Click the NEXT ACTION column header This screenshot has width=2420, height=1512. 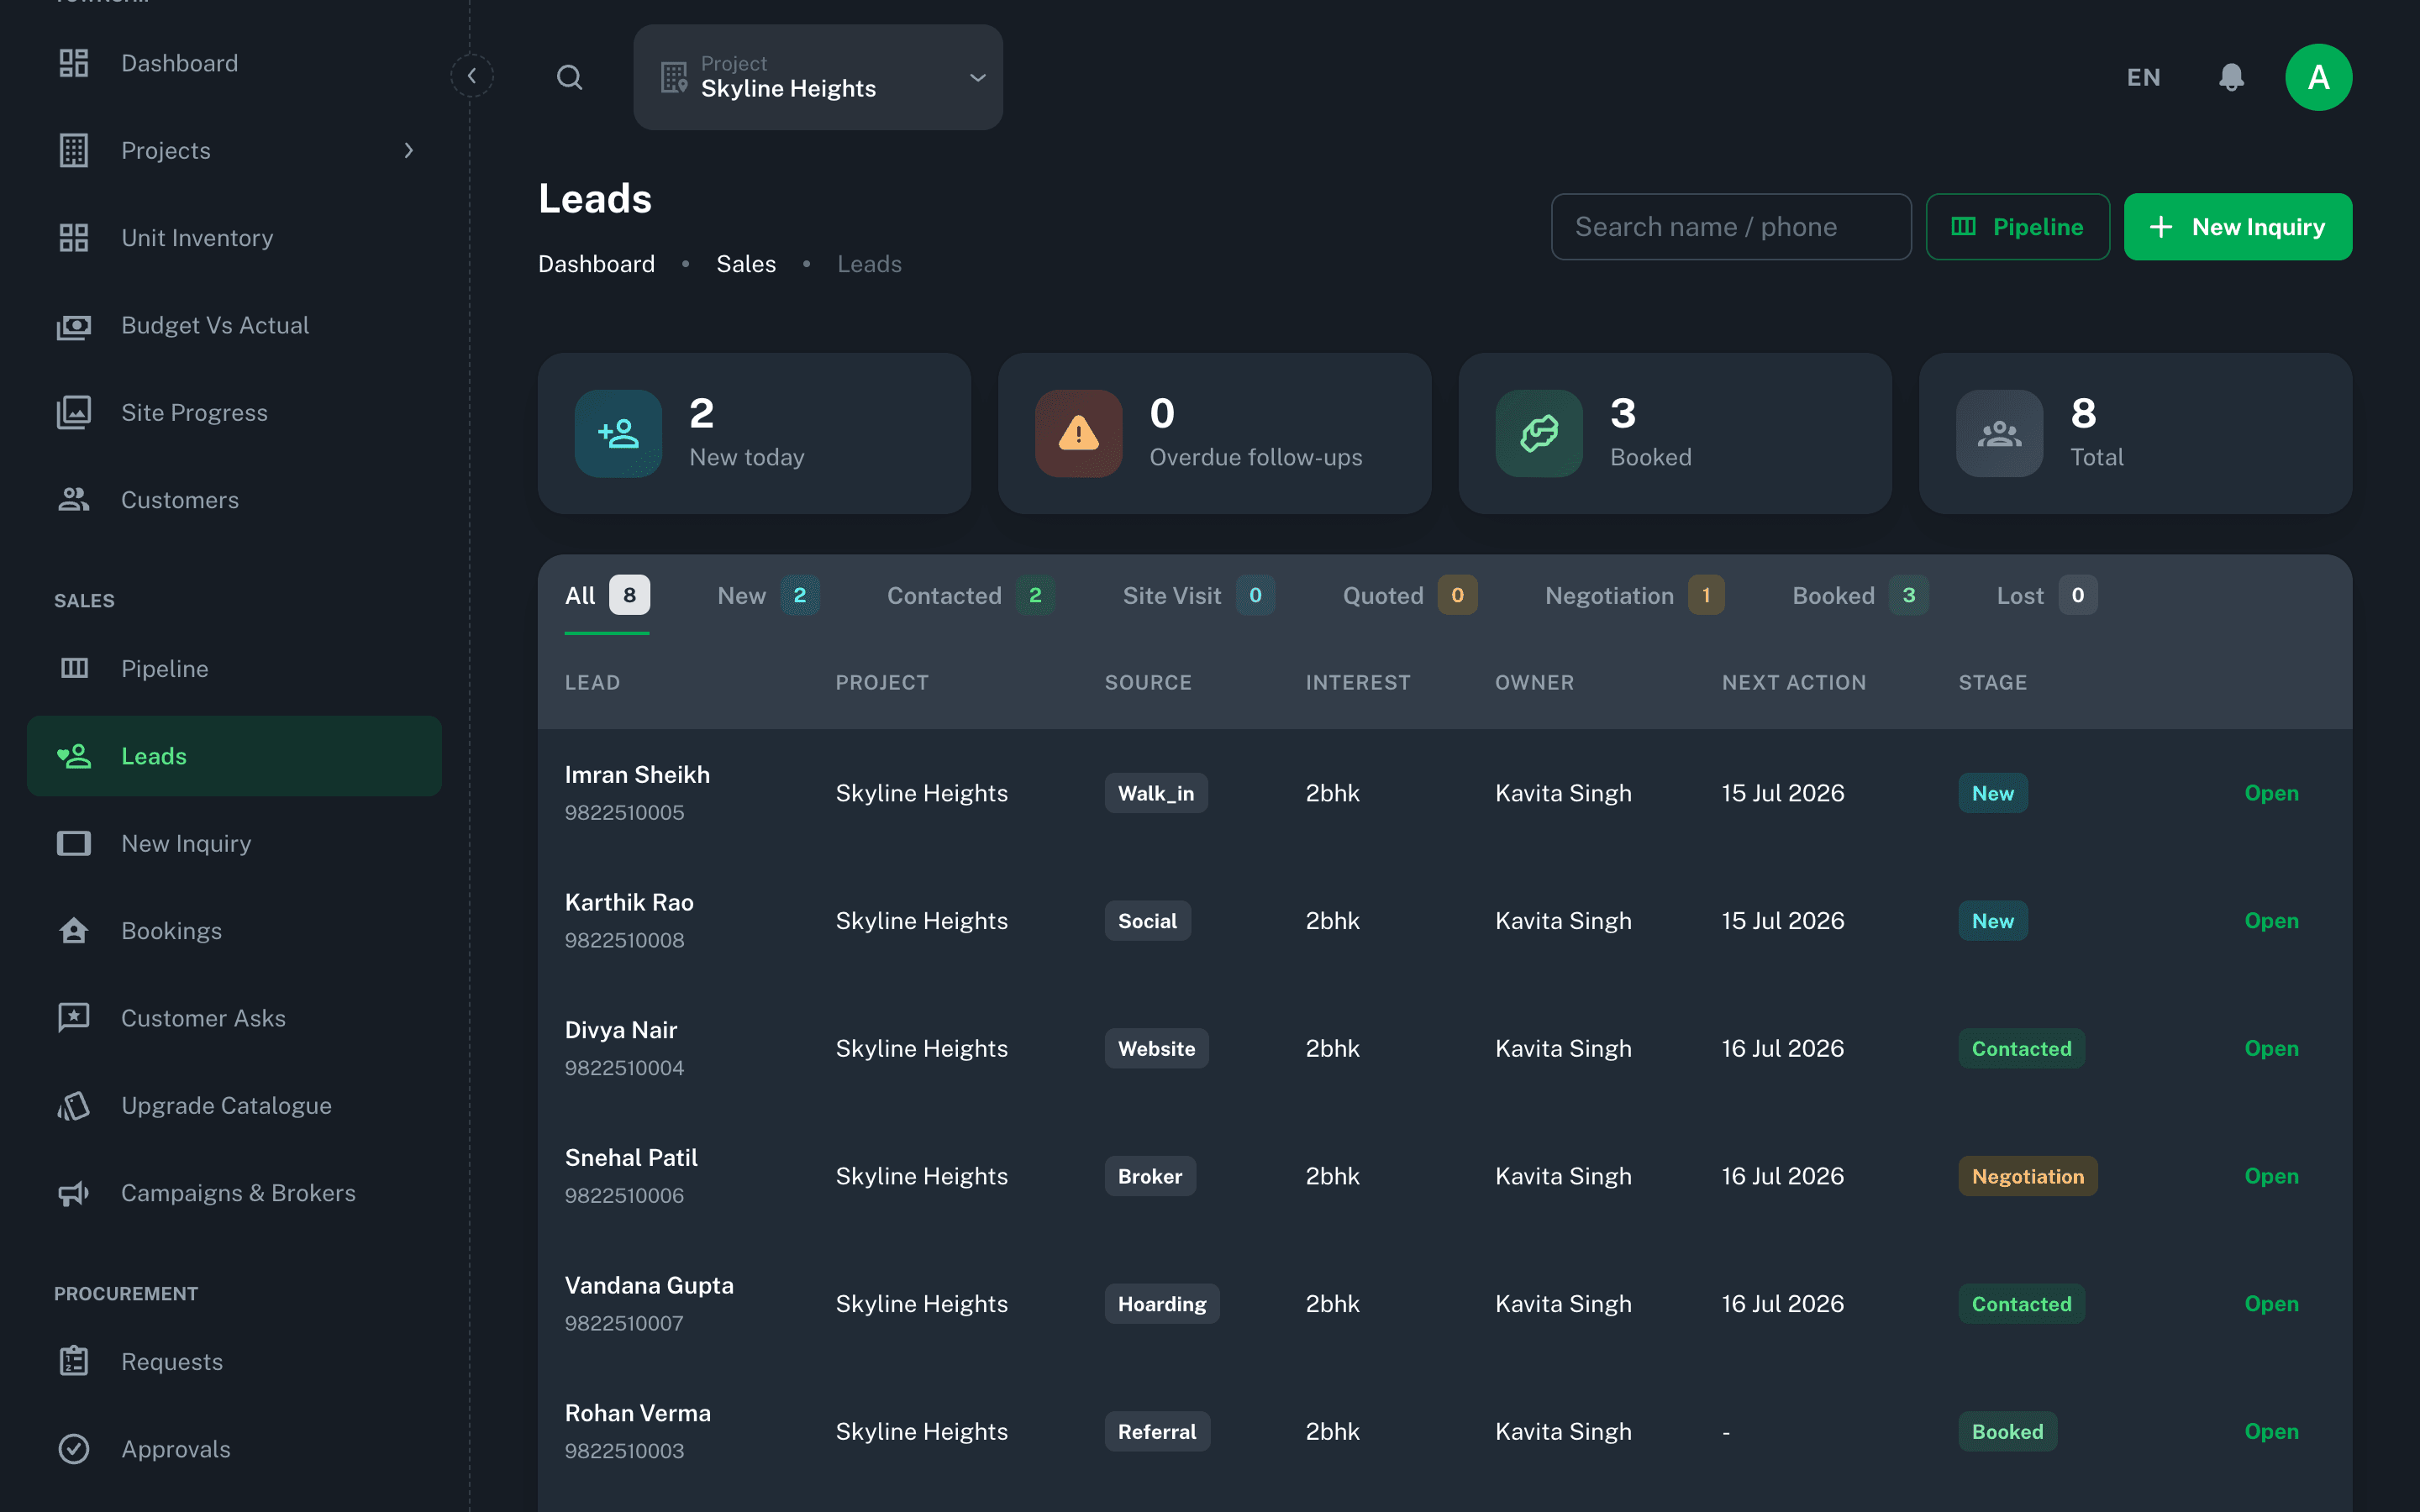tap(1794, 682)
